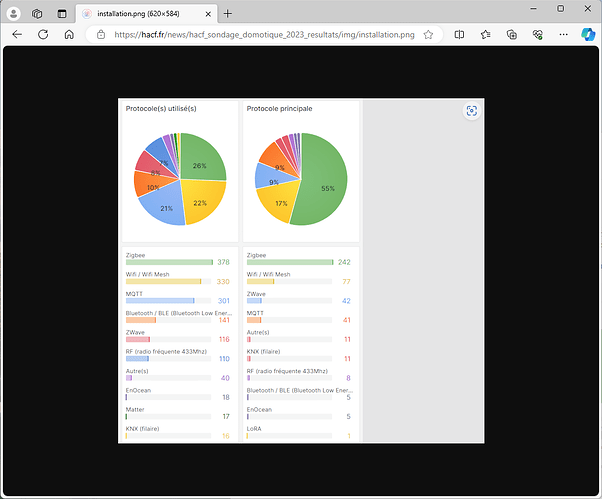View site information lock icon
The height and width of the screenshot is (499, 602).
coord(101,34)
